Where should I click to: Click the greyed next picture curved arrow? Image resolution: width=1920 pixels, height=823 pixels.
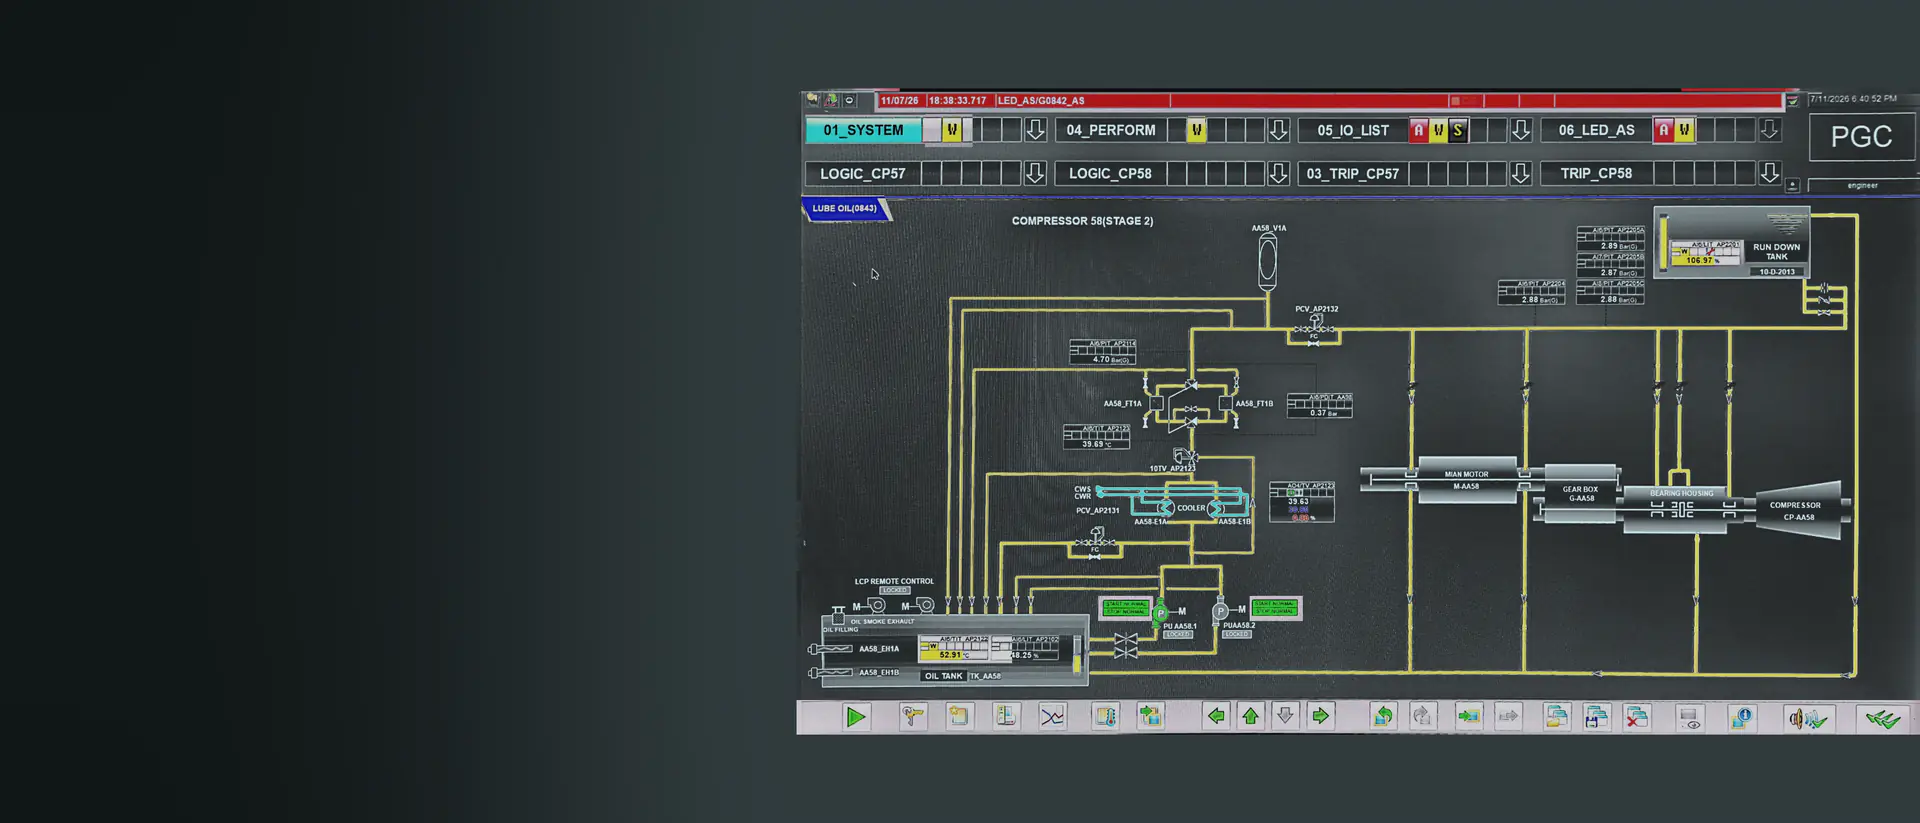click(1422, 717)
